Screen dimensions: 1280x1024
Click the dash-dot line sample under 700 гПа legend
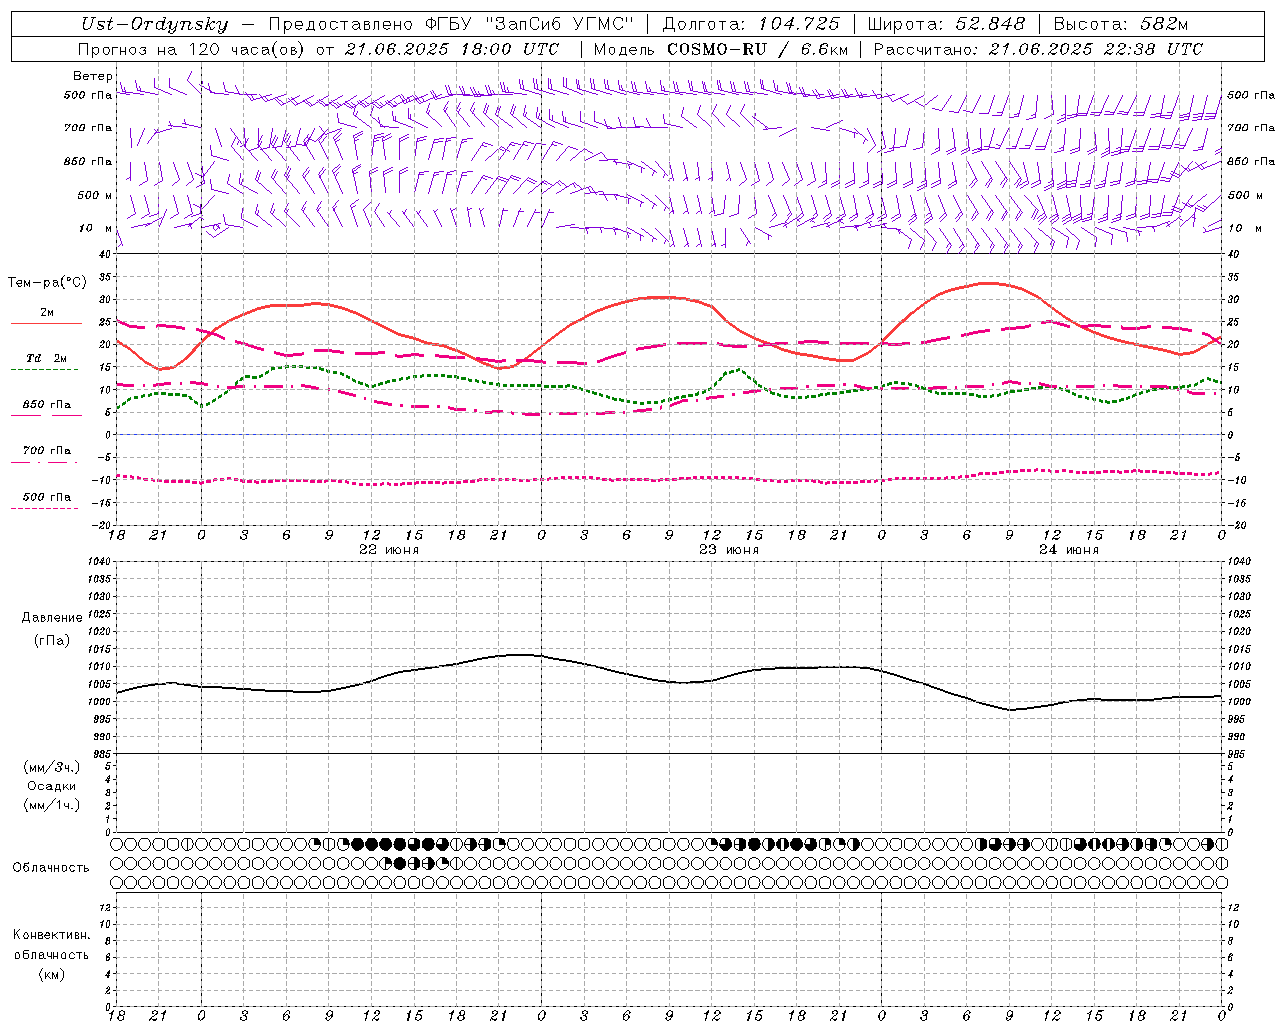45,463
